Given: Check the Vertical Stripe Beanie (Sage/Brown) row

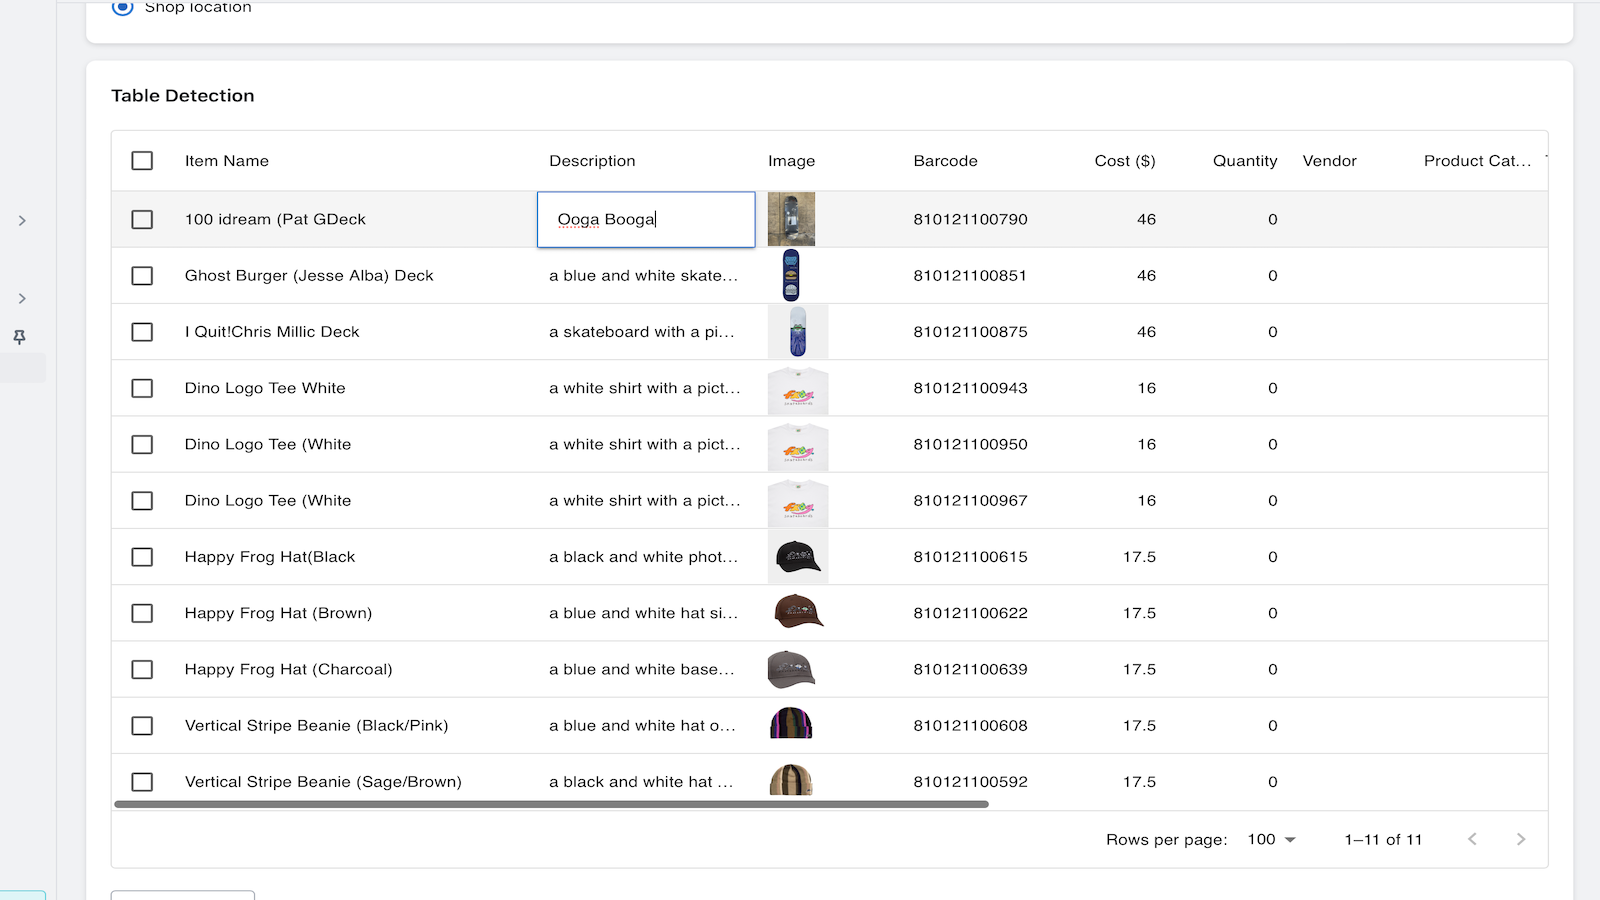Looking at the screenshot, I should click(142, 782).
